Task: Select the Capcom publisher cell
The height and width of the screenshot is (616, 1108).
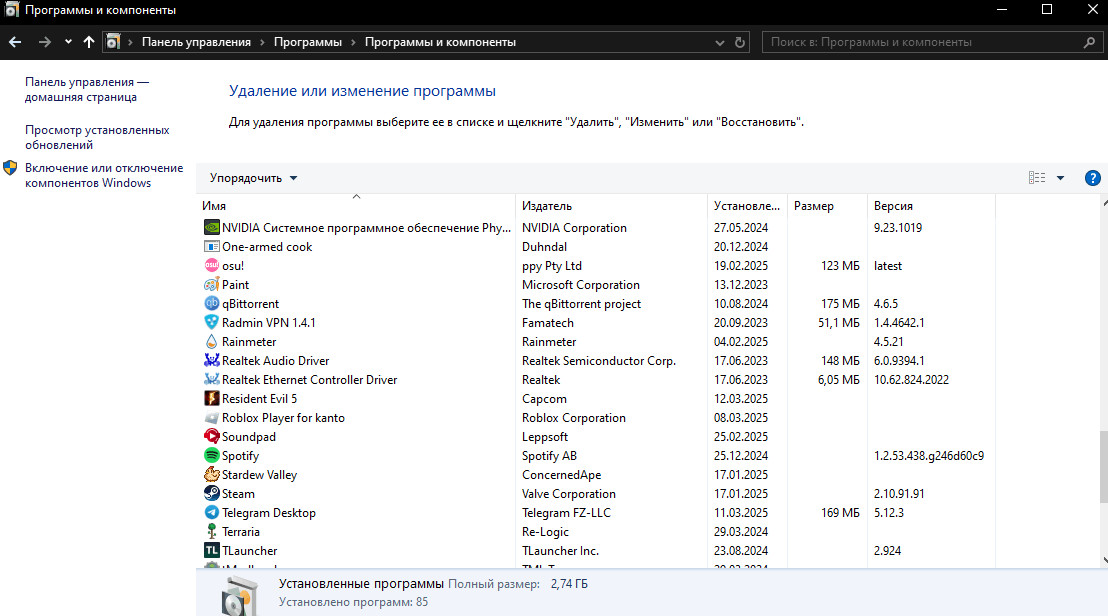Action: click(x=544, y=399)
